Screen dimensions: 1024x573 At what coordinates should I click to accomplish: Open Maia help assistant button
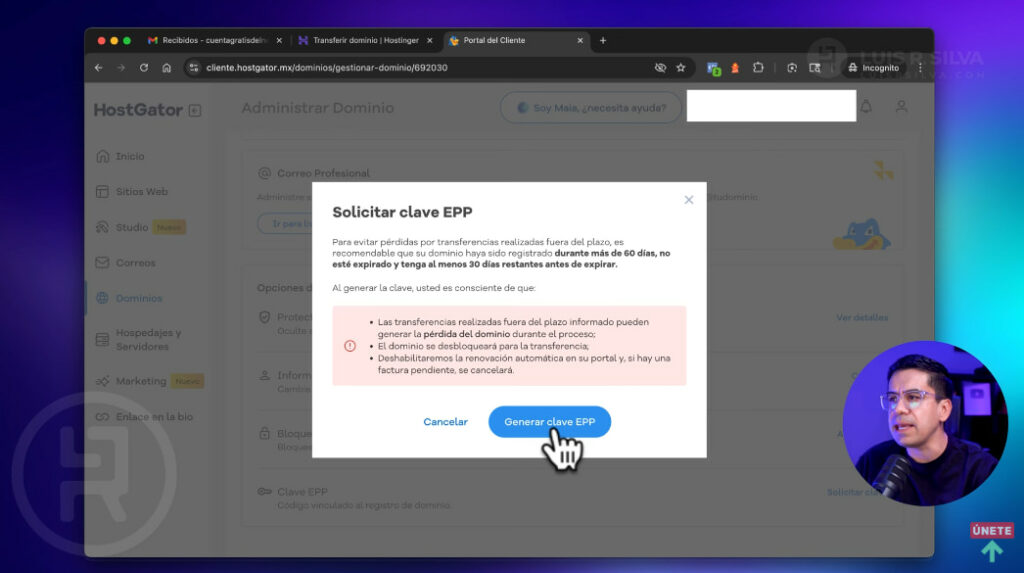coord(590,108)
